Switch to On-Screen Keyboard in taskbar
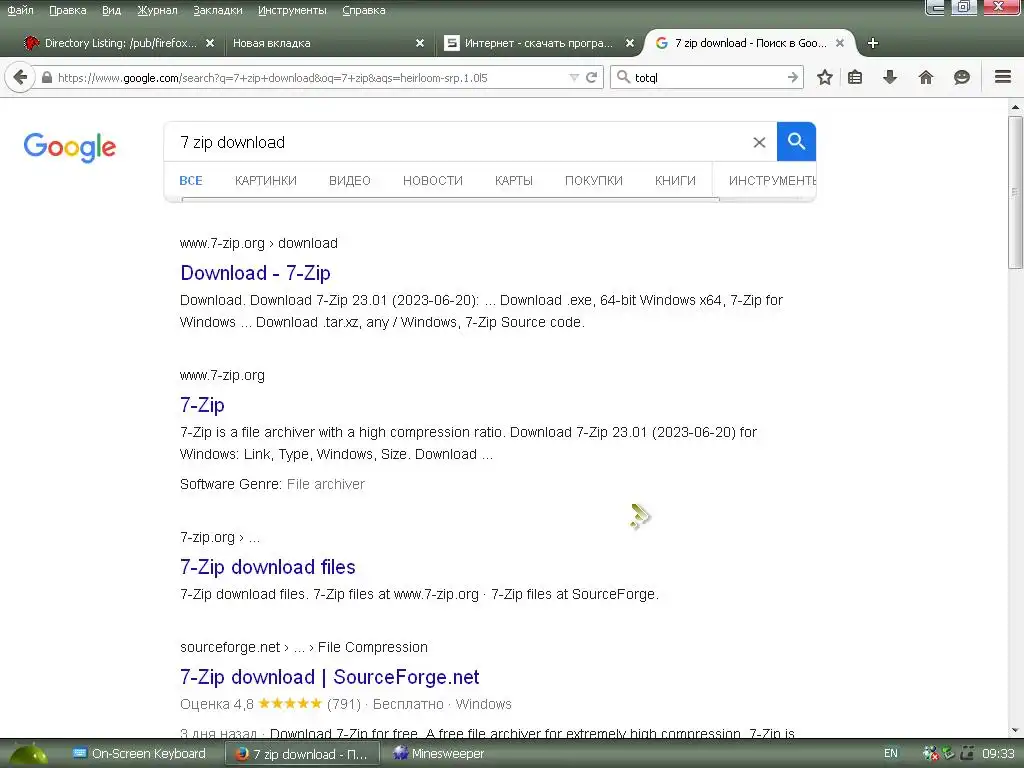Image resolution: width=1024 pixels, height=768 pixels. pyautogui.click(x=139, y=754)
